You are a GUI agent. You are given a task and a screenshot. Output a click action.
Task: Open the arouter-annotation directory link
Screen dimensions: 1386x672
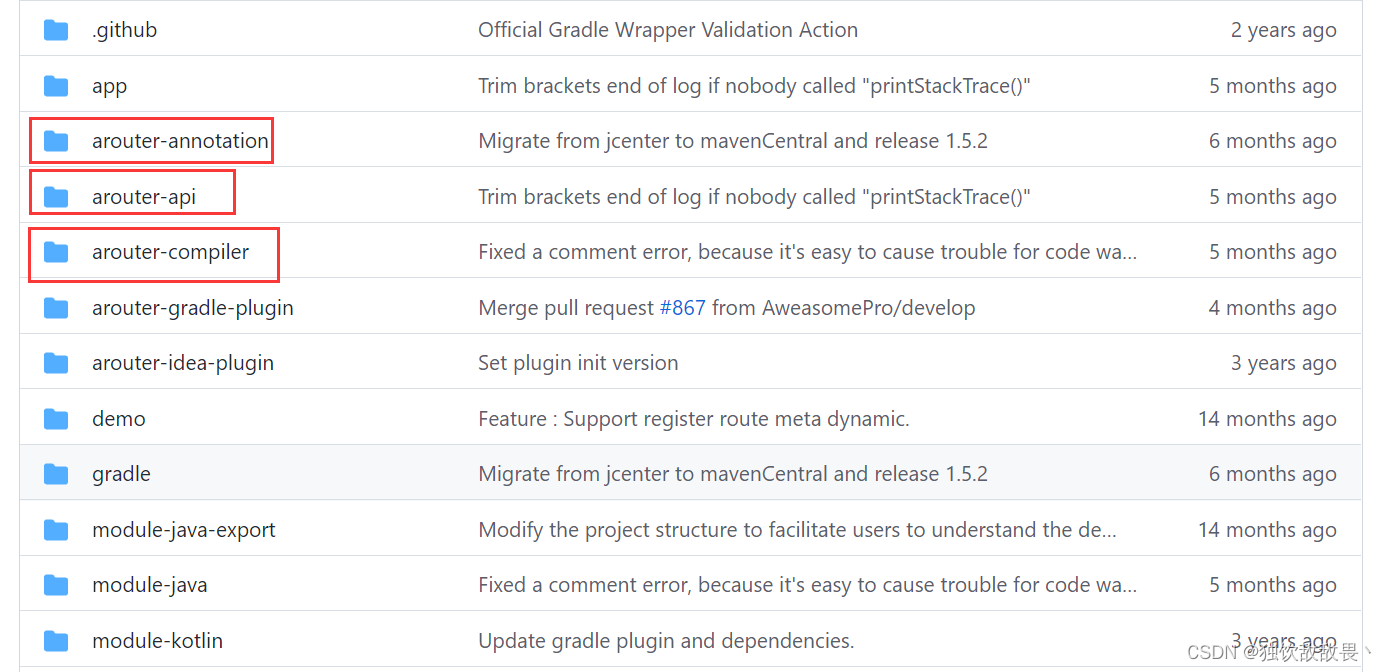pyautogui.click(x=180, y=141)
